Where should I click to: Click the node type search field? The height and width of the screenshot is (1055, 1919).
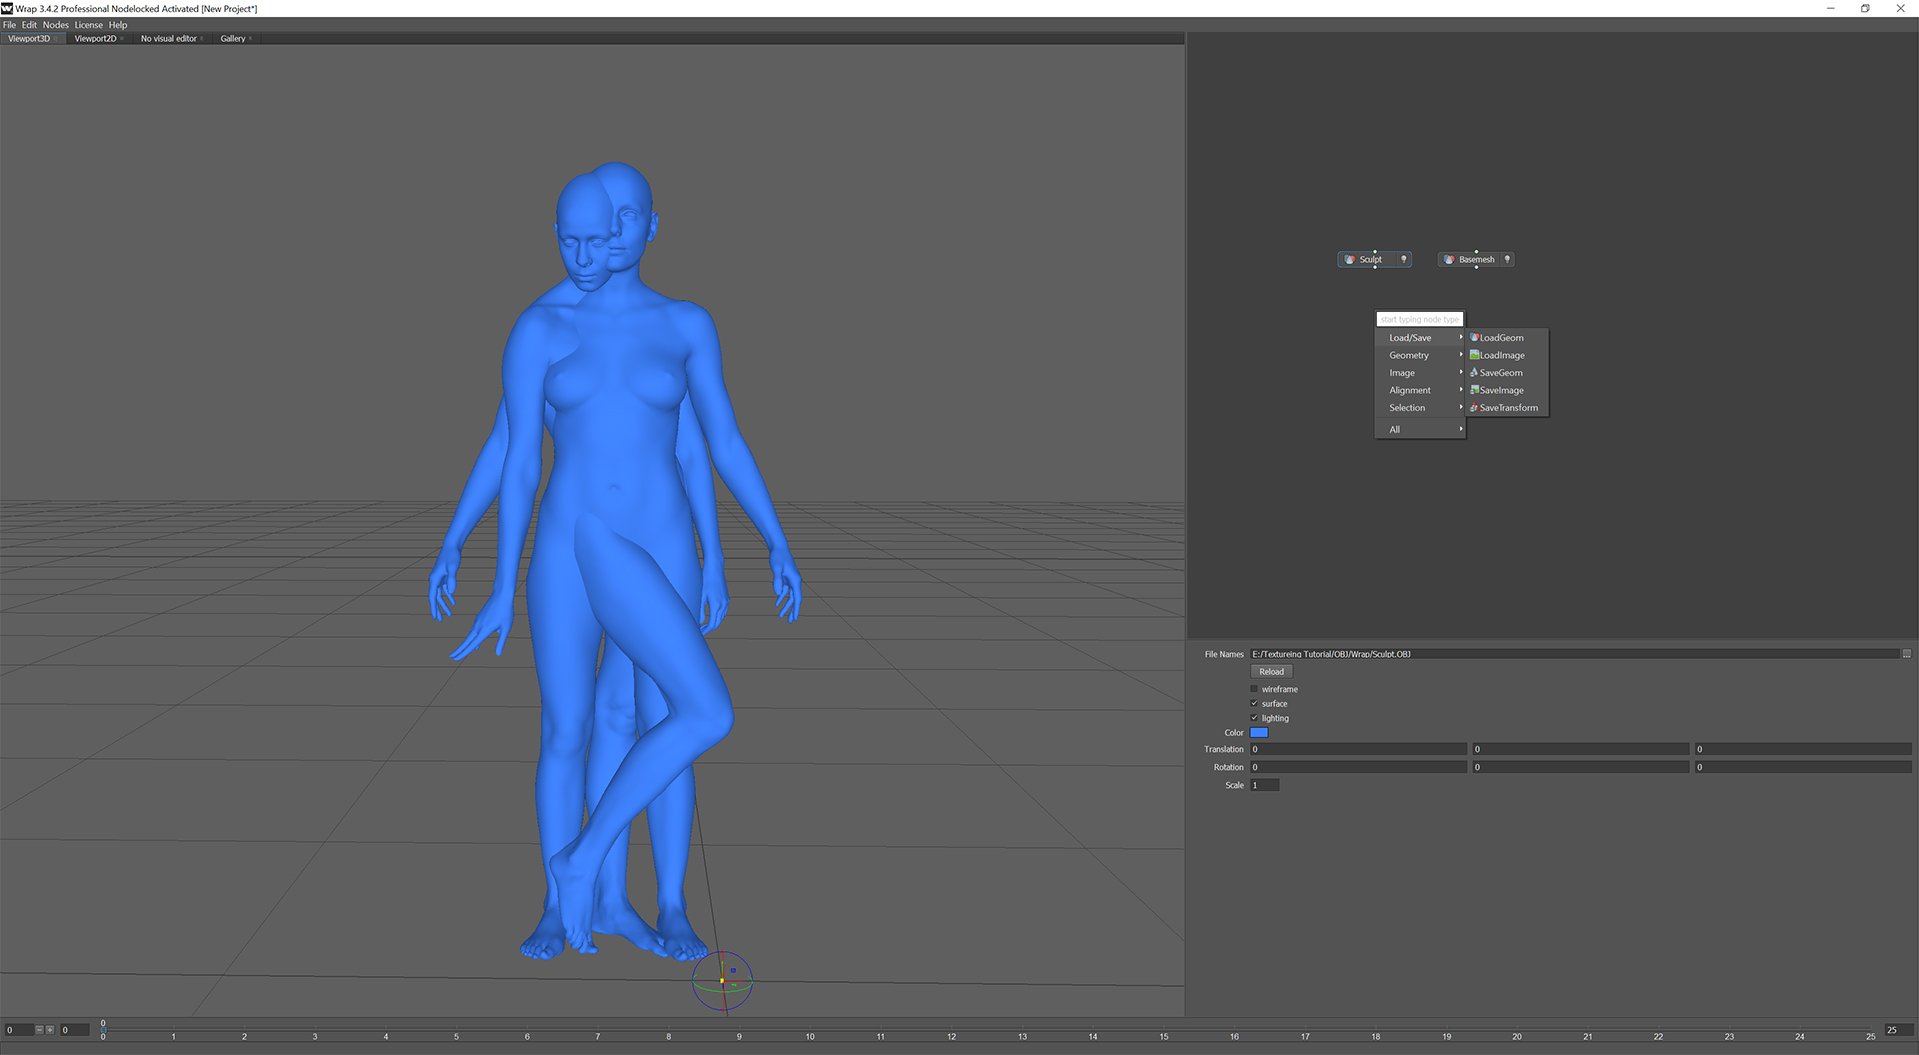1419,319
